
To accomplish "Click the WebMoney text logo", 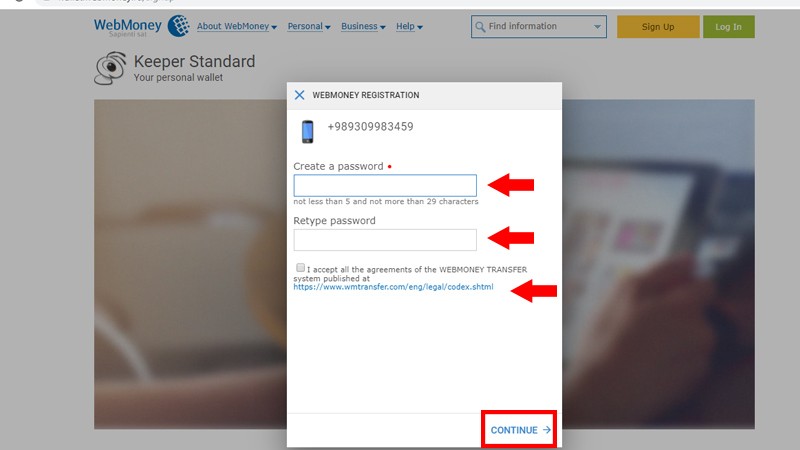I will tap(128, 24).
